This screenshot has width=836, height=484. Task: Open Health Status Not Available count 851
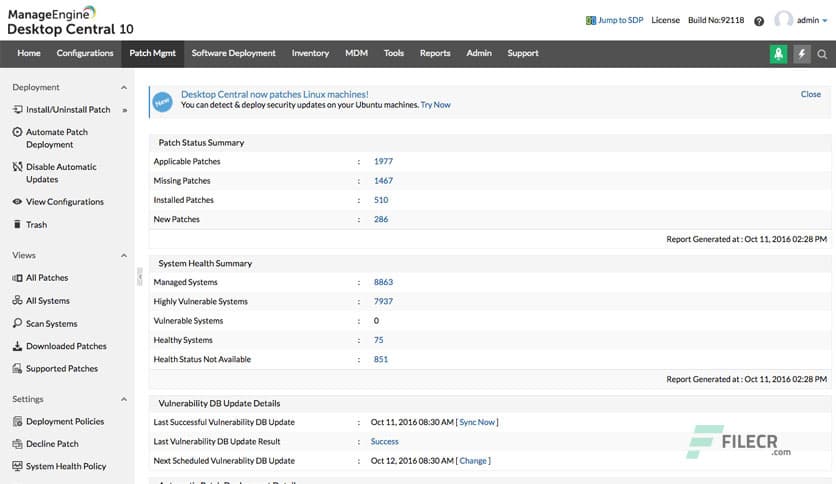381,359
